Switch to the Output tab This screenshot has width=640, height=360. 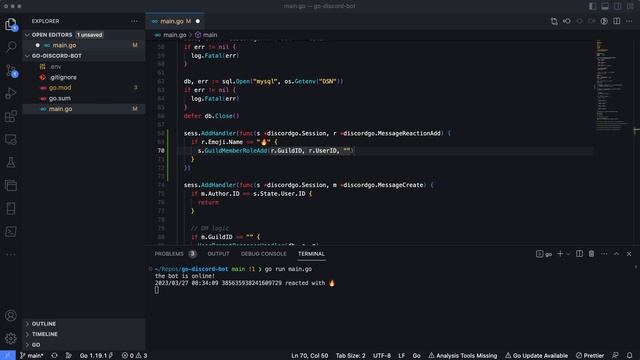[x=218, y=254]
